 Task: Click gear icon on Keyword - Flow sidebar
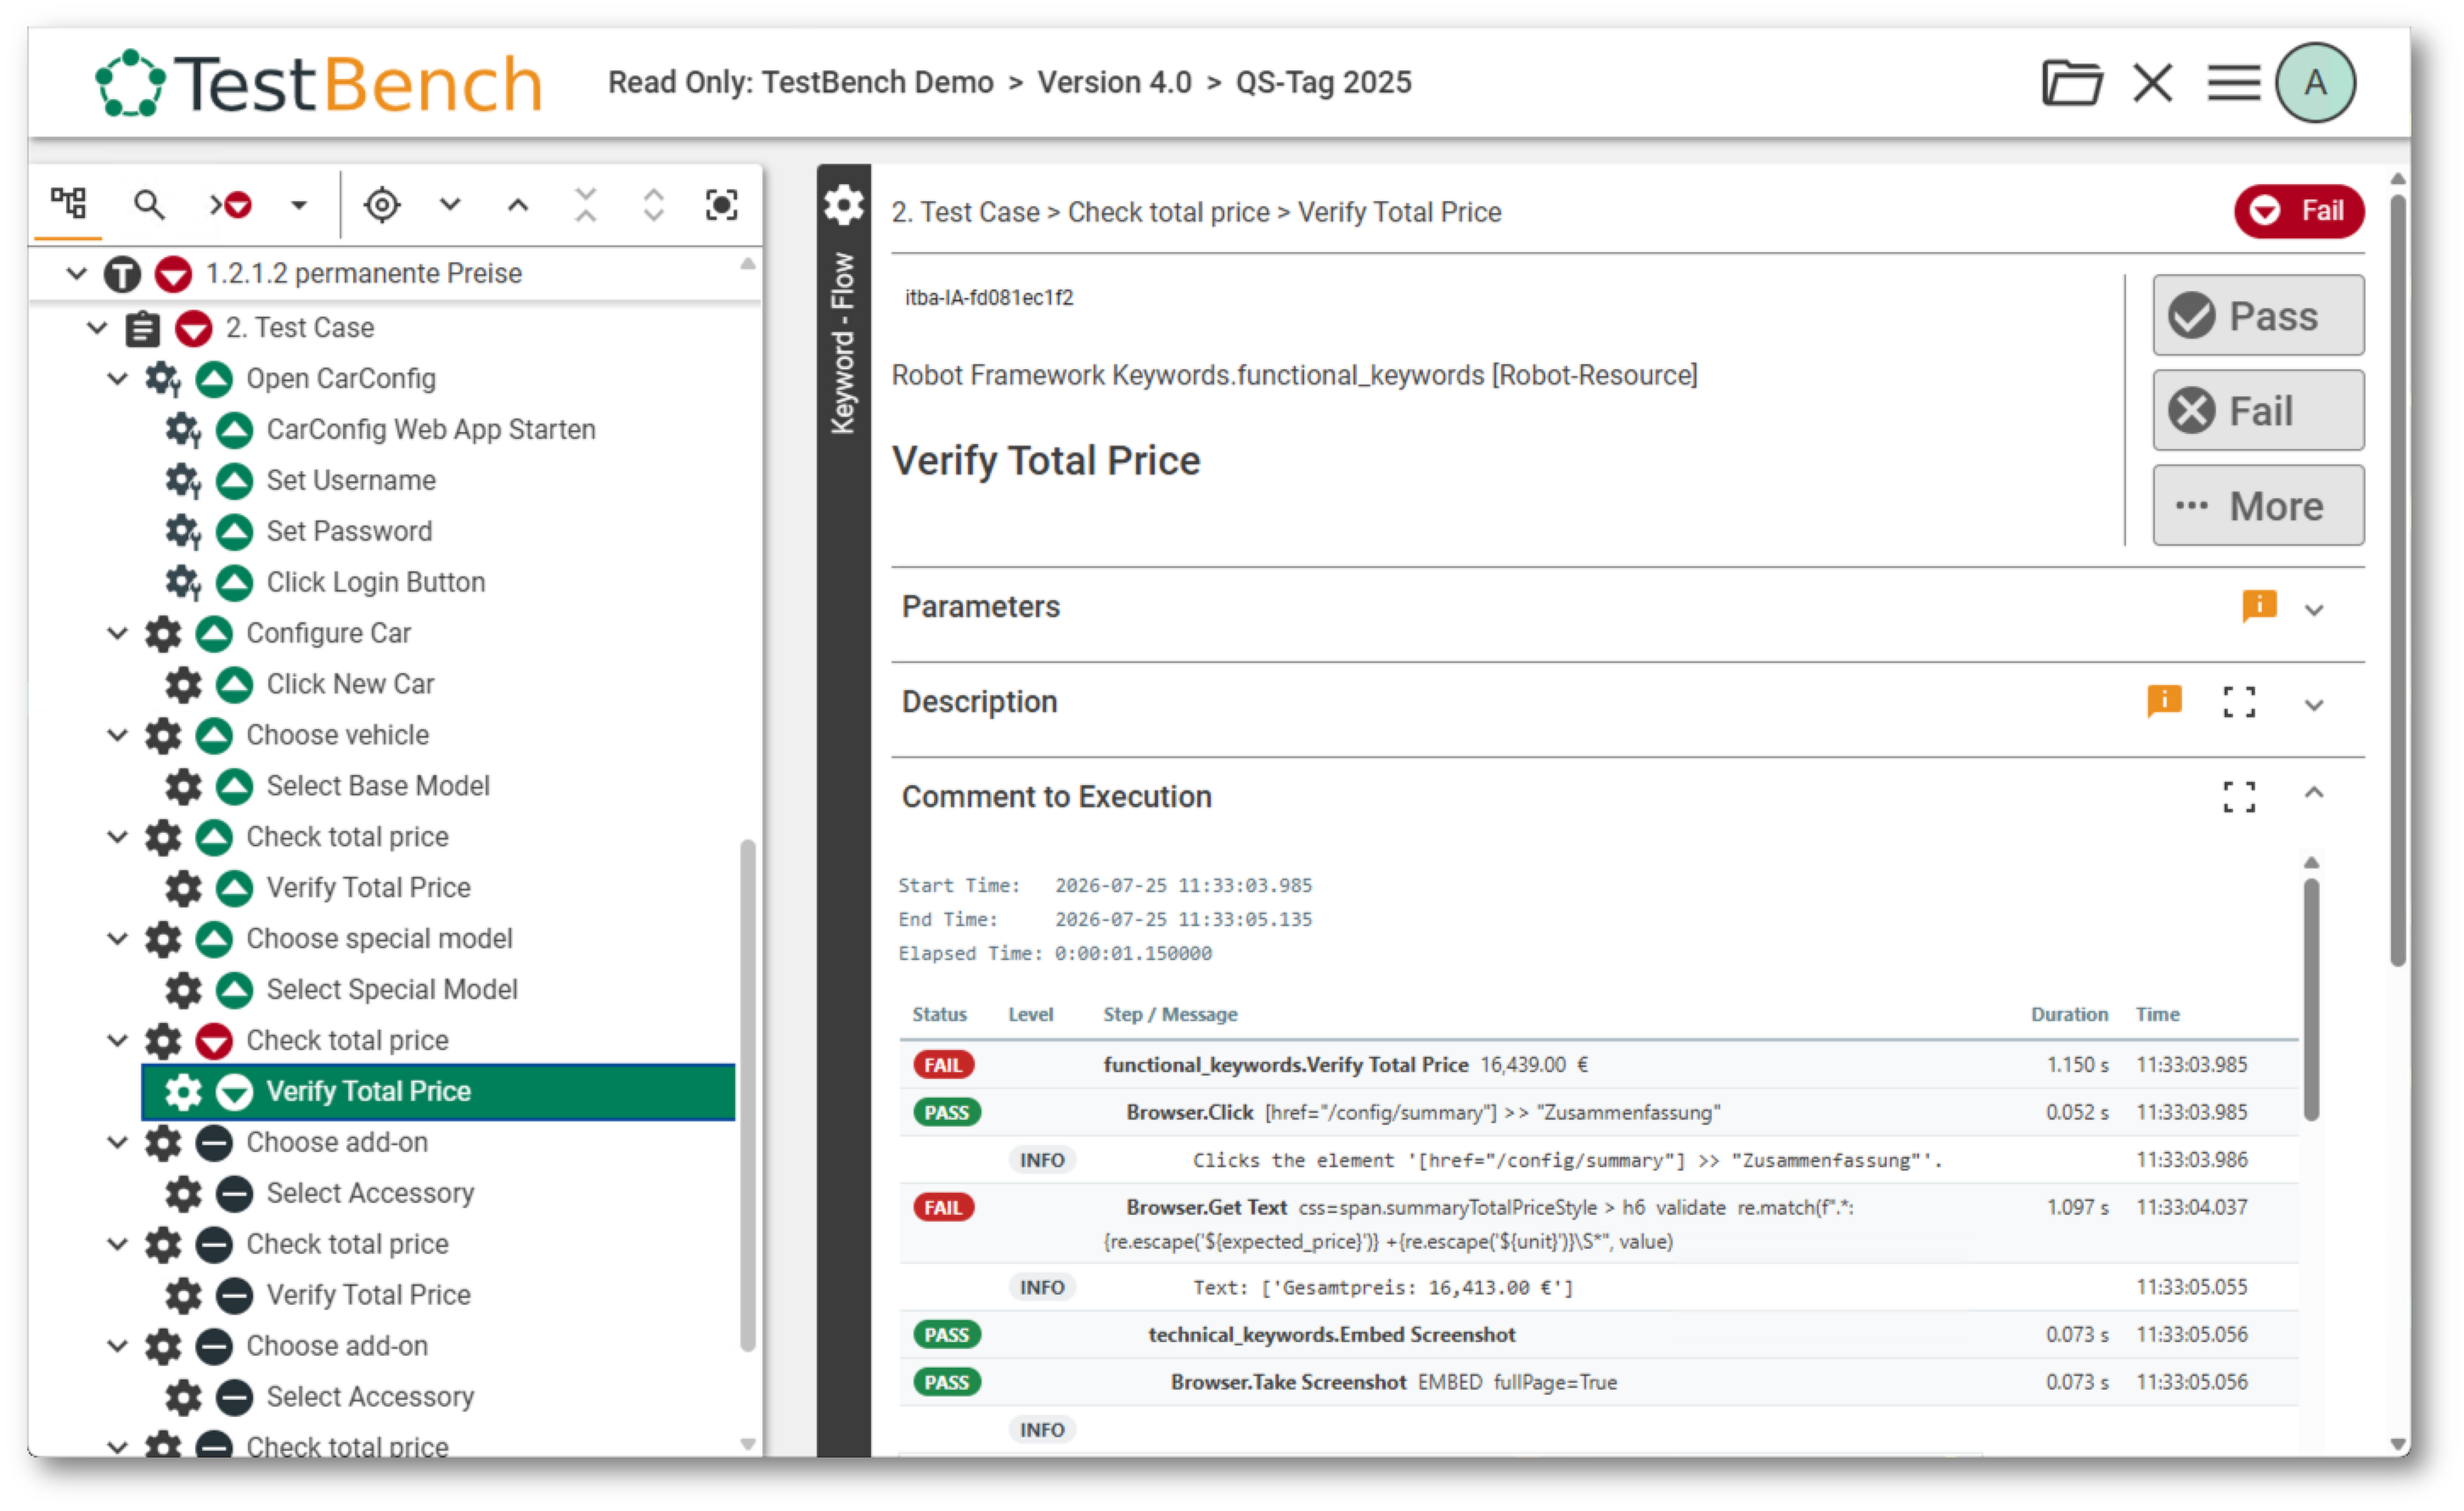pos(843,204)
